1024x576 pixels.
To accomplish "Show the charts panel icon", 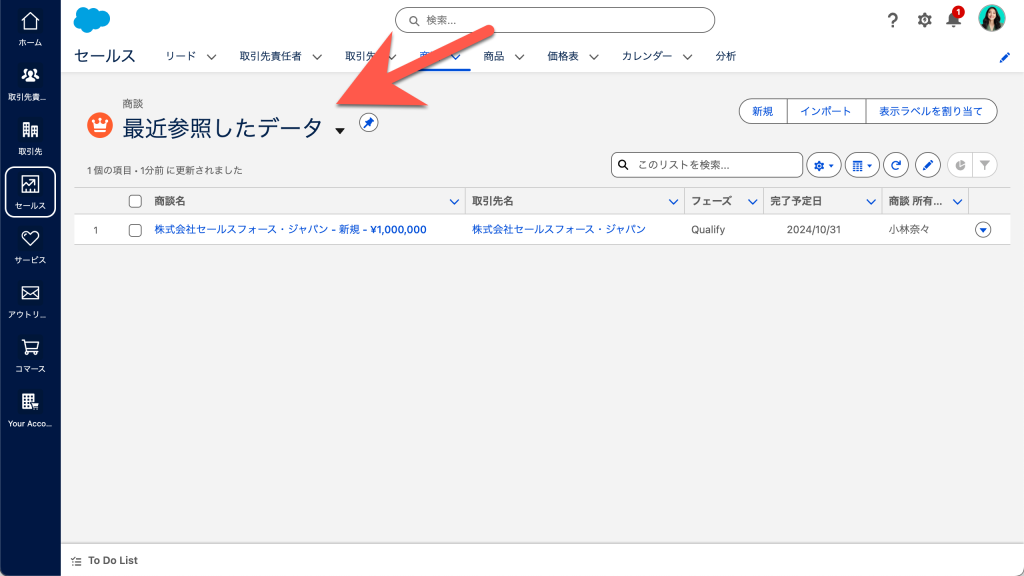I will (x=960, y=165).
